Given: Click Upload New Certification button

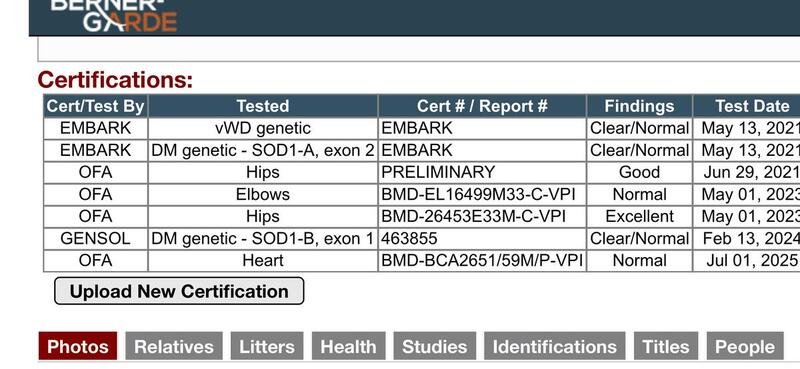Looking at the screenshot, I should tap(179, 291).
